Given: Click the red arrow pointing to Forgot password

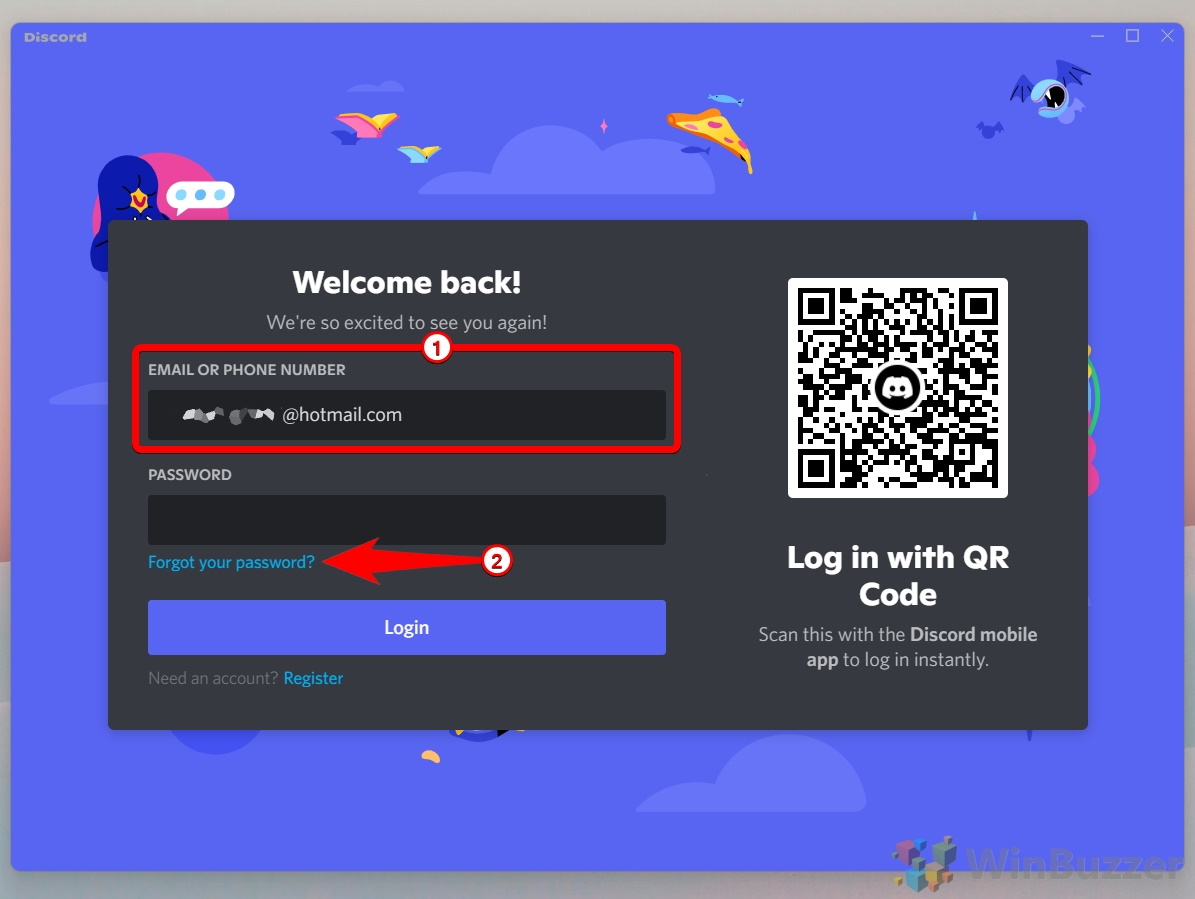Looking at the screenshot, I should tap(402, 561).
